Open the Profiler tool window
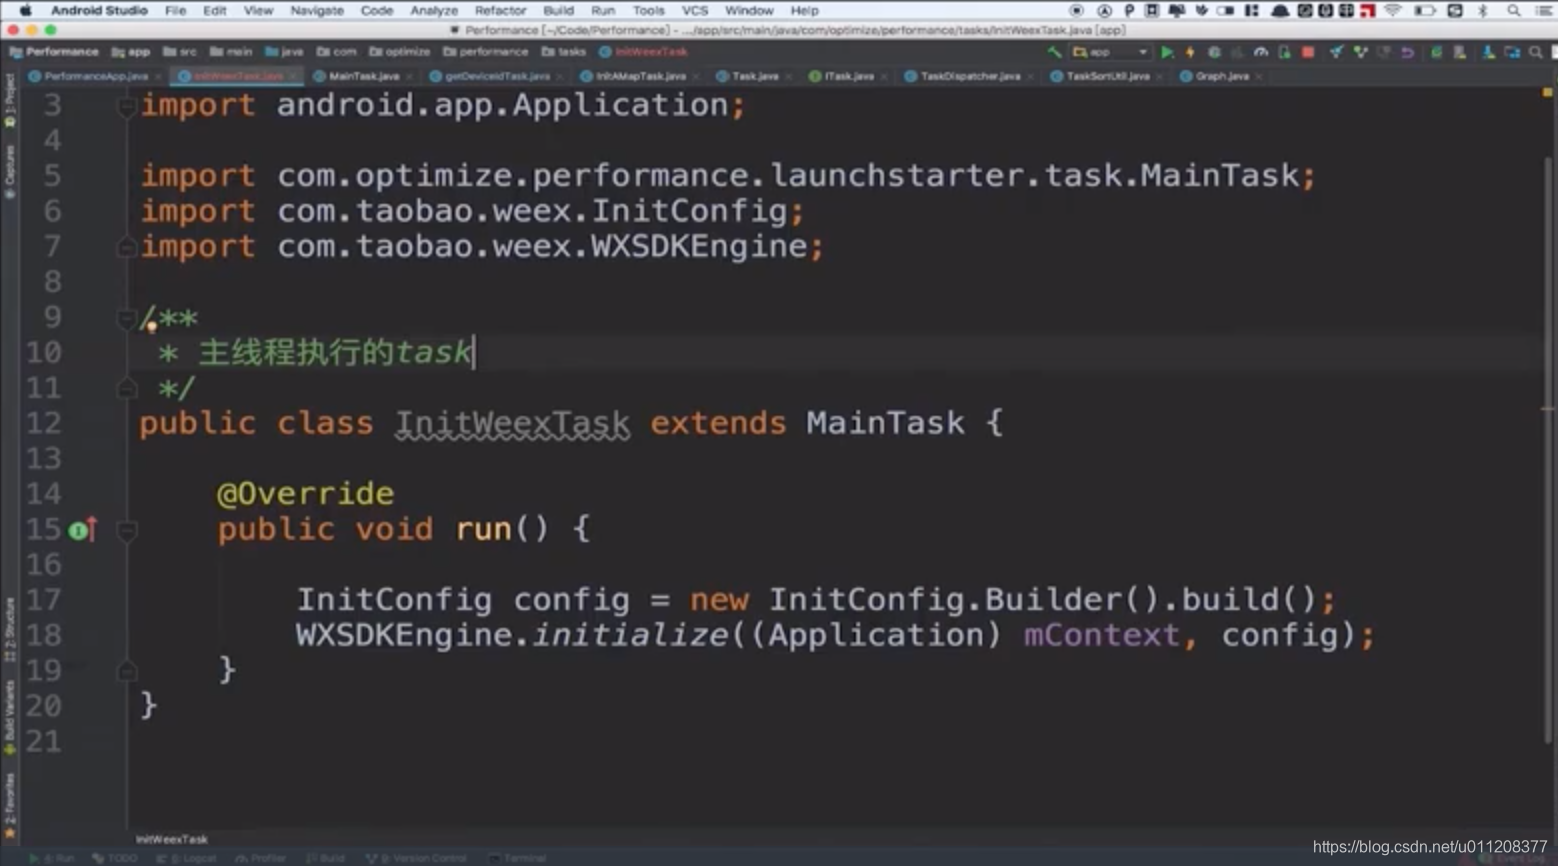The width and height of the screenshot is (1558, 866). (260, 858)
